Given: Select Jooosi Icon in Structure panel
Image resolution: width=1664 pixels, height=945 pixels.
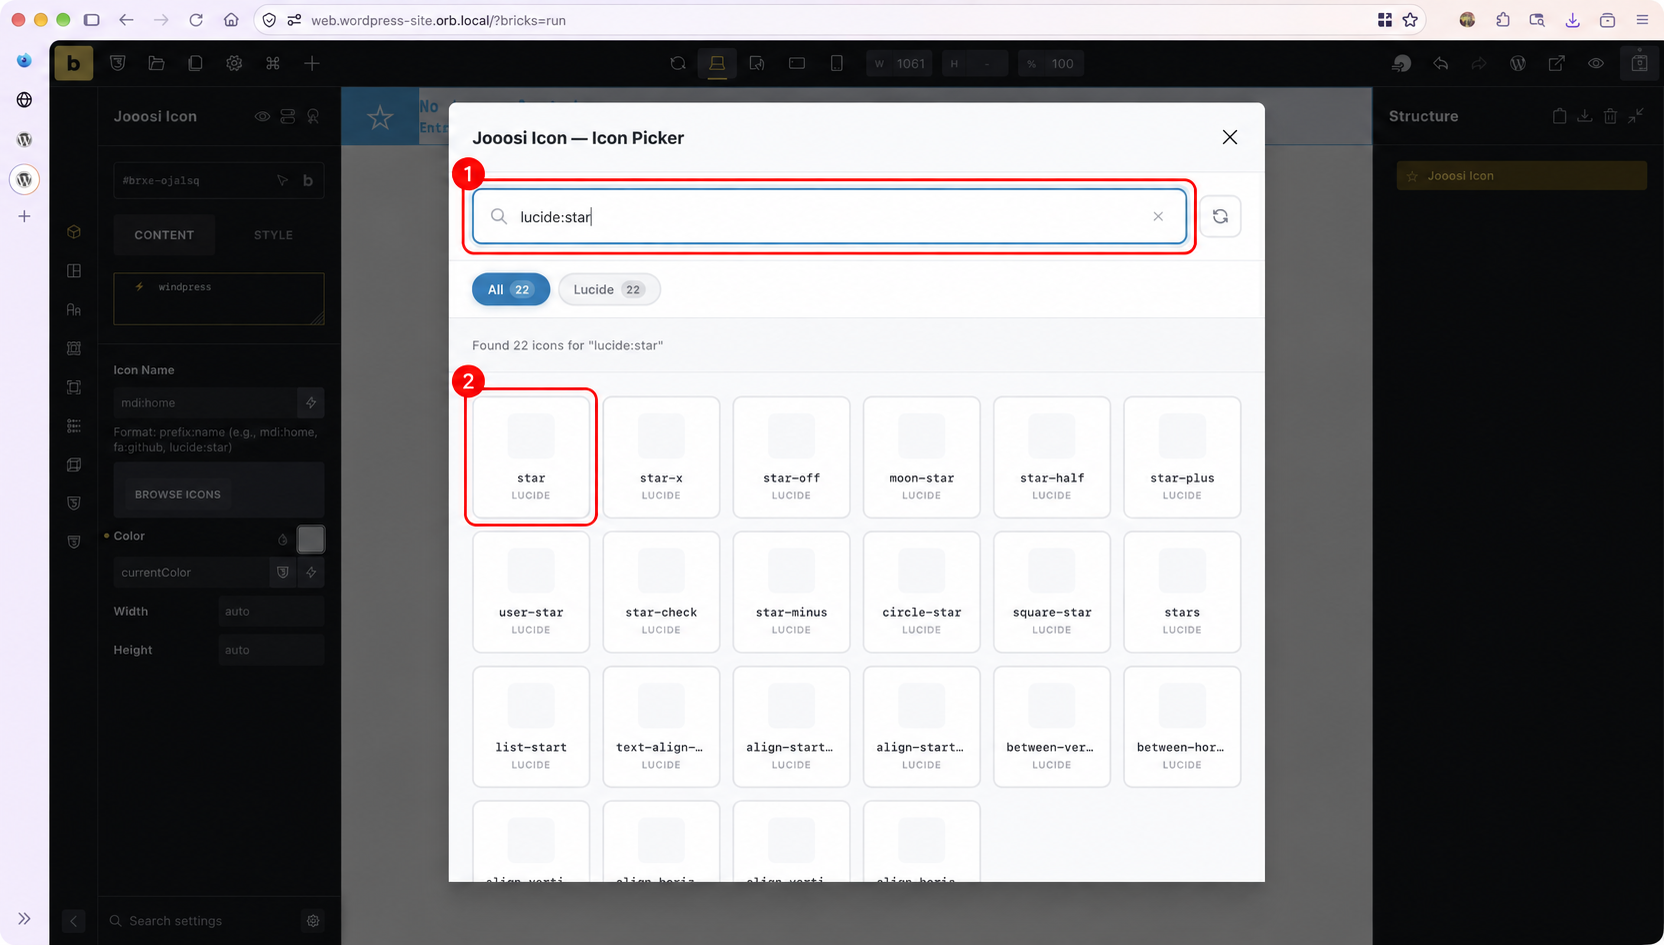Looking at the screenshot, I should click(1522, 176).
